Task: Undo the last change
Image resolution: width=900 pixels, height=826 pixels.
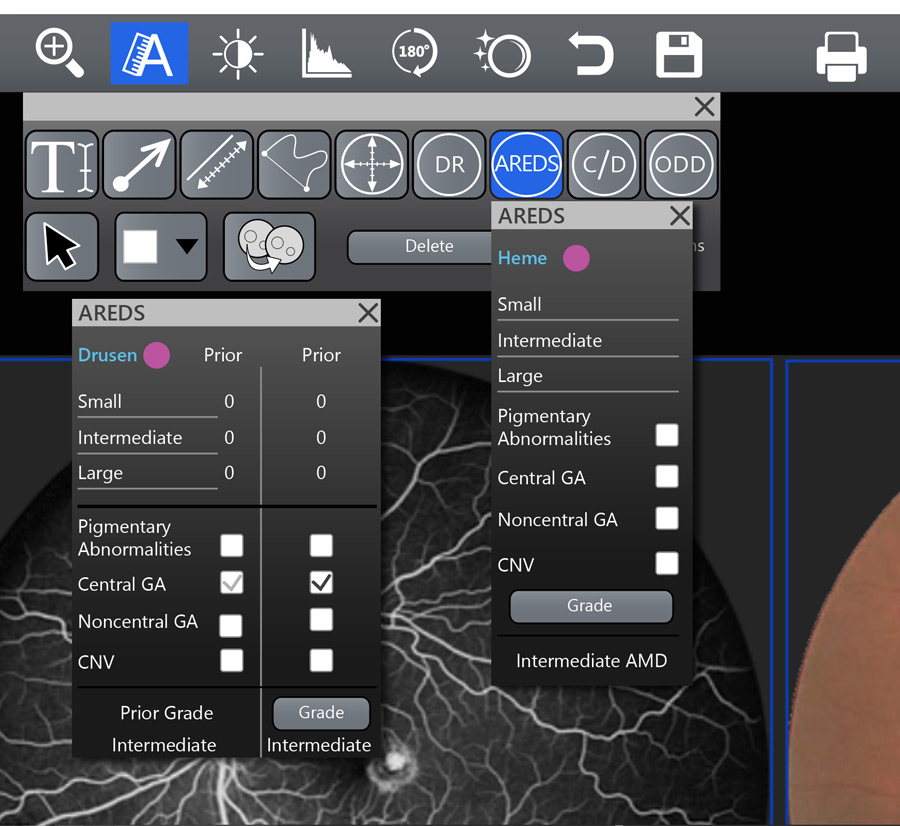Action: (x=591, y=54)
